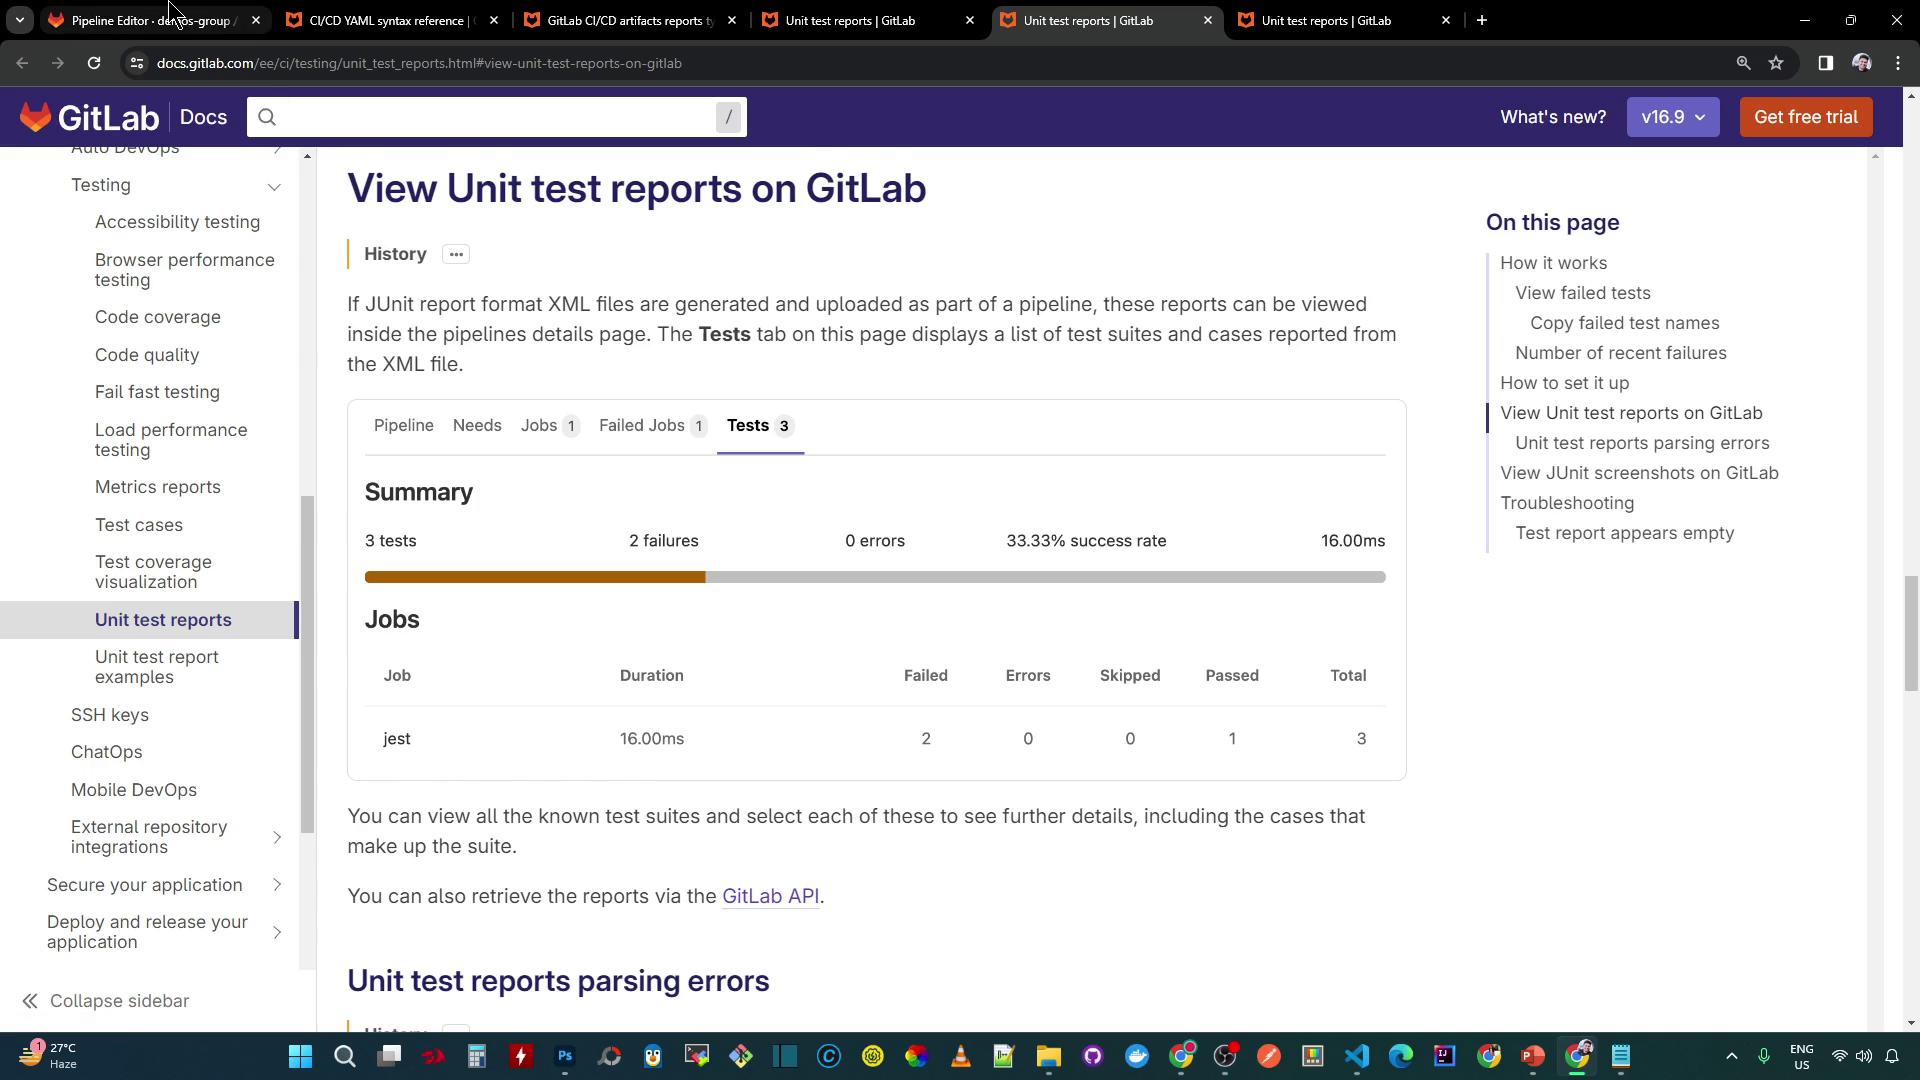Image resolution: width=1920 pixels, height=1080 pixels.
Task: Reload the page with refresh icon
Action: click(93, 63)
